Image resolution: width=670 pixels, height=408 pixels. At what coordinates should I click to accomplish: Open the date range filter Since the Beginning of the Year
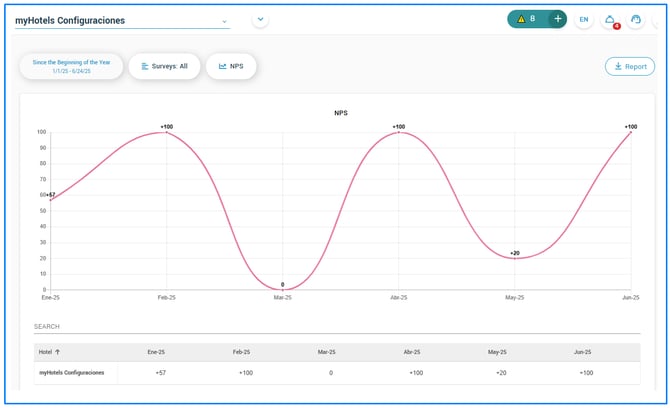click(71, 66)
